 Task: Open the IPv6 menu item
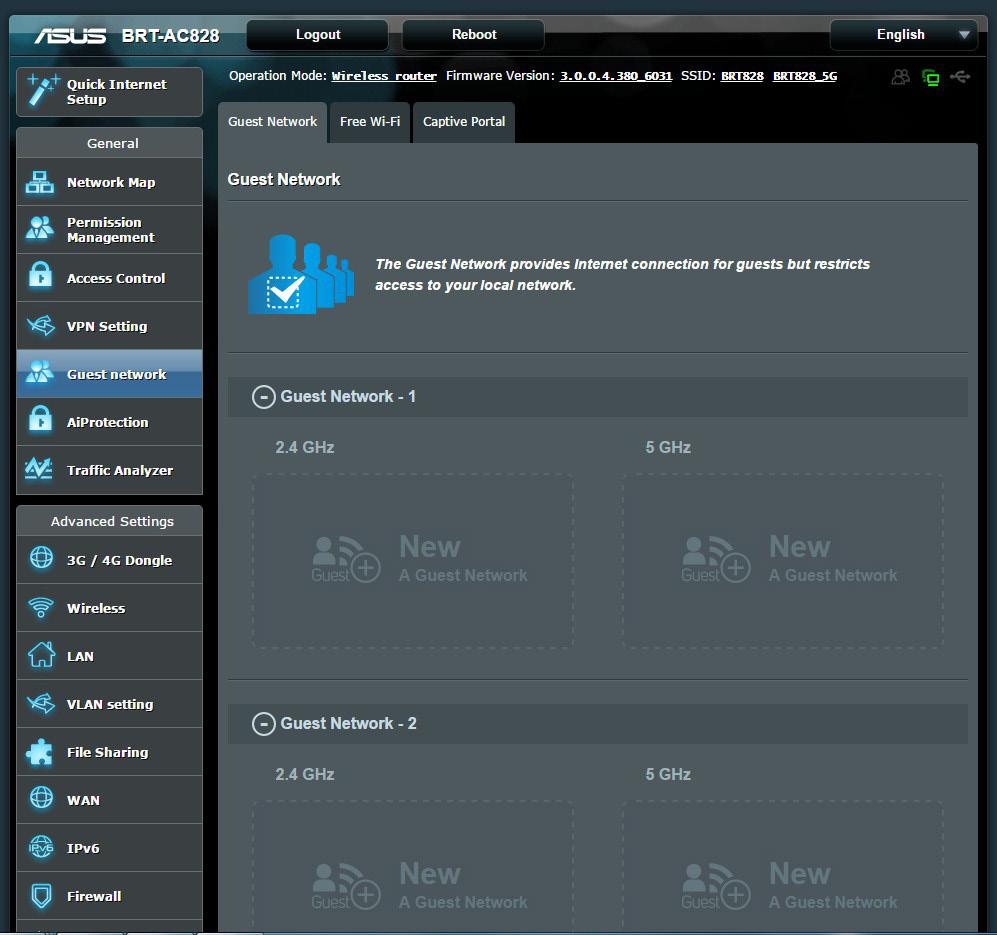tap(109, 848)
